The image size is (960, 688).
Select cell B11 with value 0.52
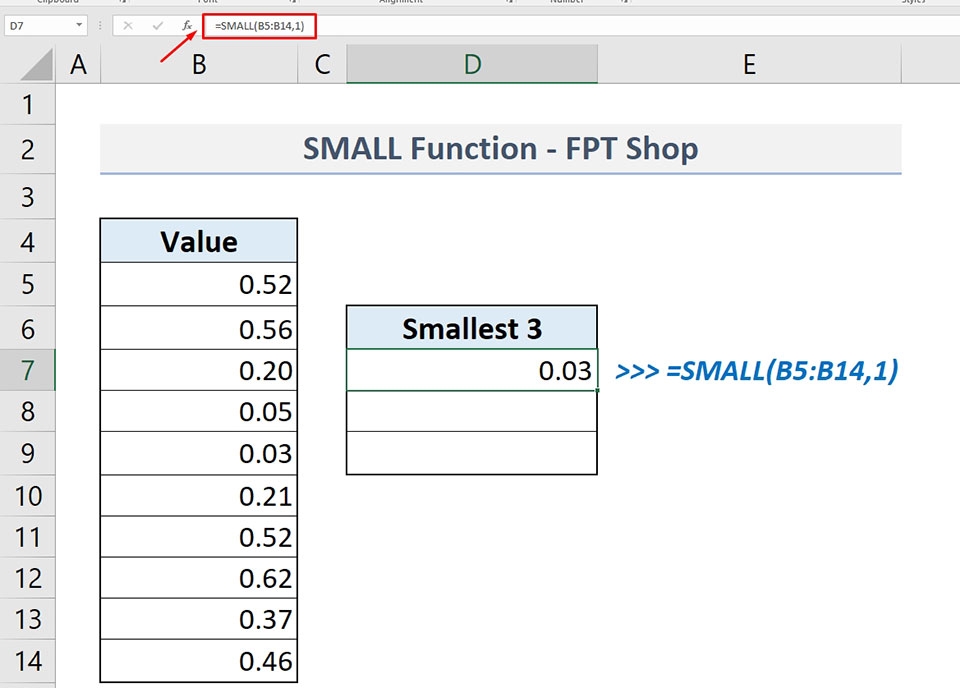click(x=199, y=537)
